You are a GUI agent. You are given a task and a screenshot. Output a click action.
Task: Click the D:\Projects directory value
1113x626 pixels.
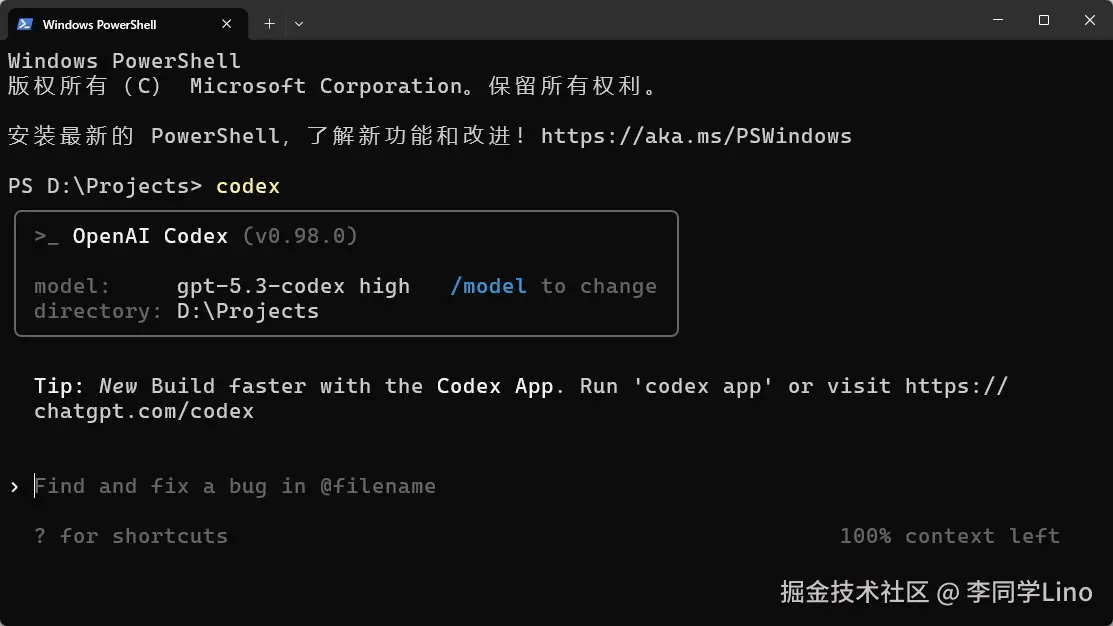point(248,311)
